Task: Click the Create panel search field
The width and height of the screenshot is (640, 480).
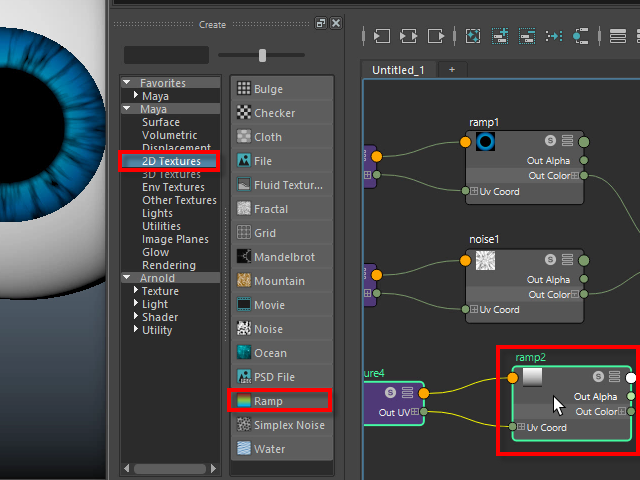Action: (x=166, y=55)
